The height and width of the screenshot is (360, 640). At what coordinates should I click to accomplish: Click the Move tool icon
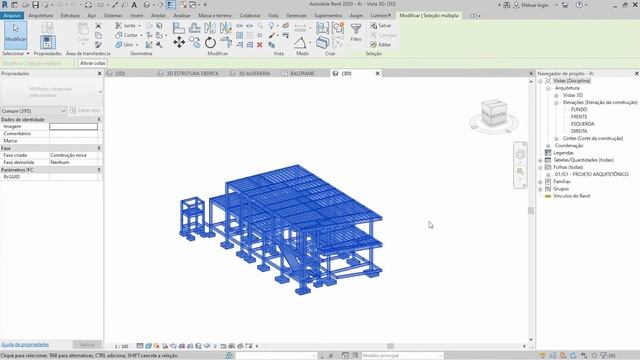[x=179, y=42]
